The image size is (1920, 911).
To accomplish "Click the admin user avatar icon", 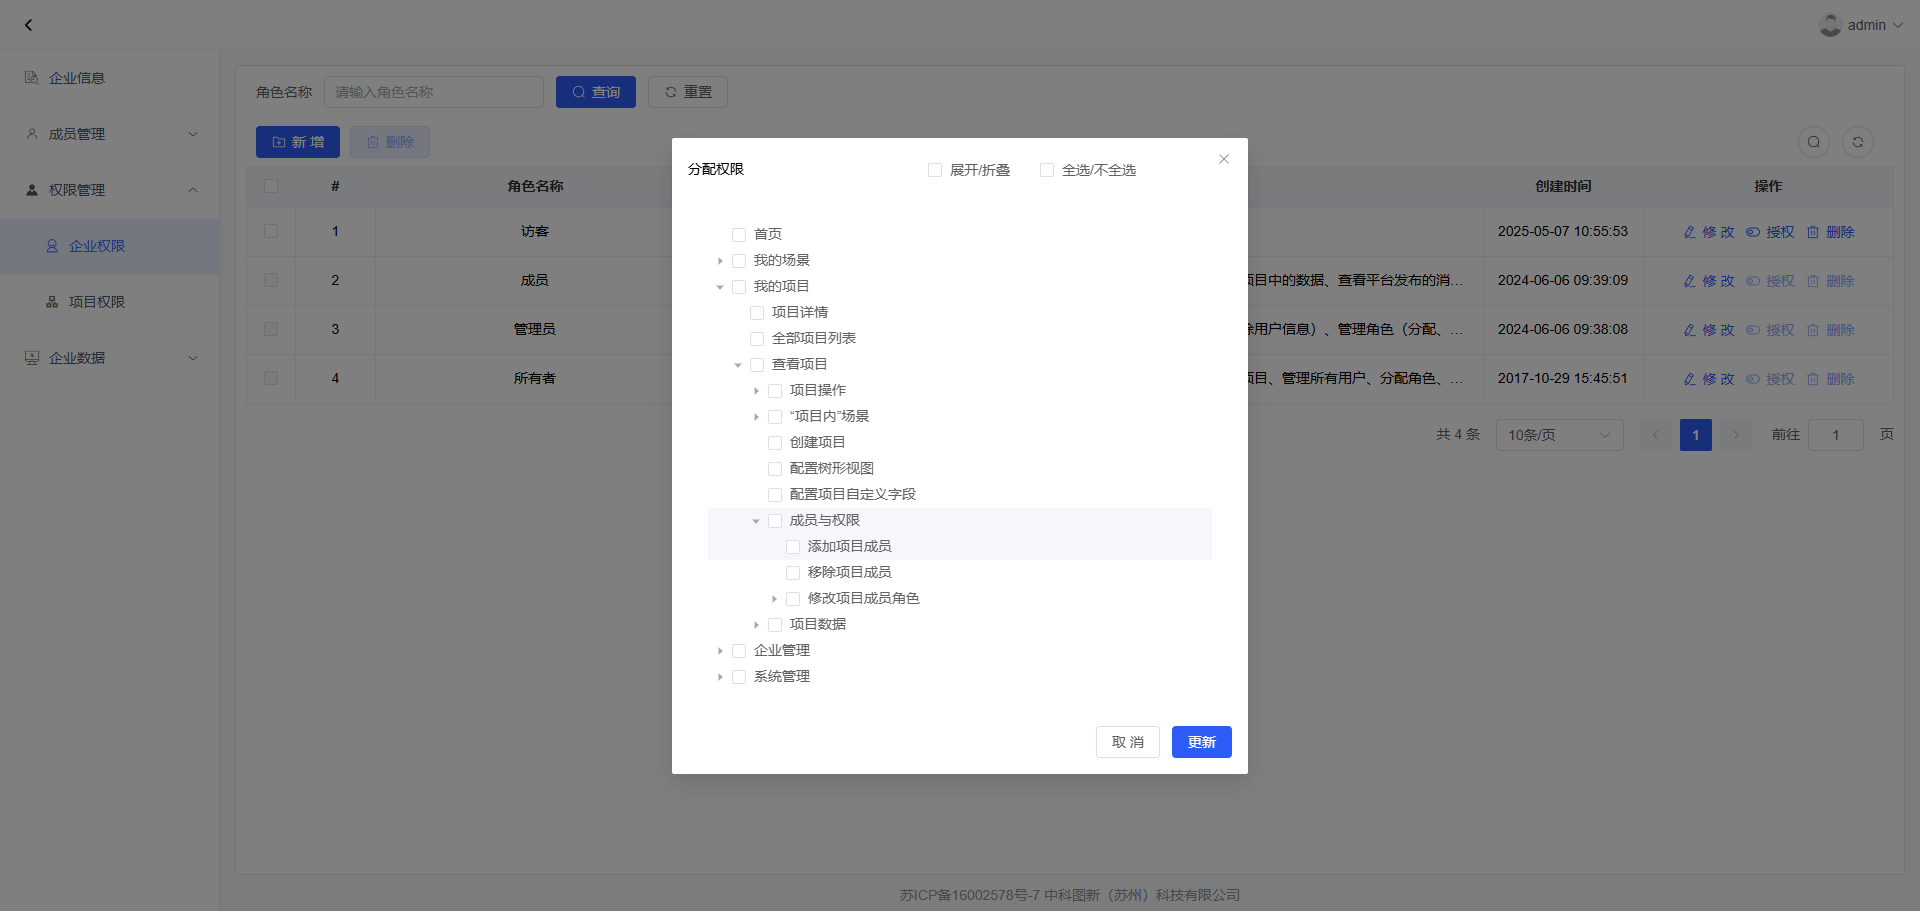I will [x=1830, y=25].
